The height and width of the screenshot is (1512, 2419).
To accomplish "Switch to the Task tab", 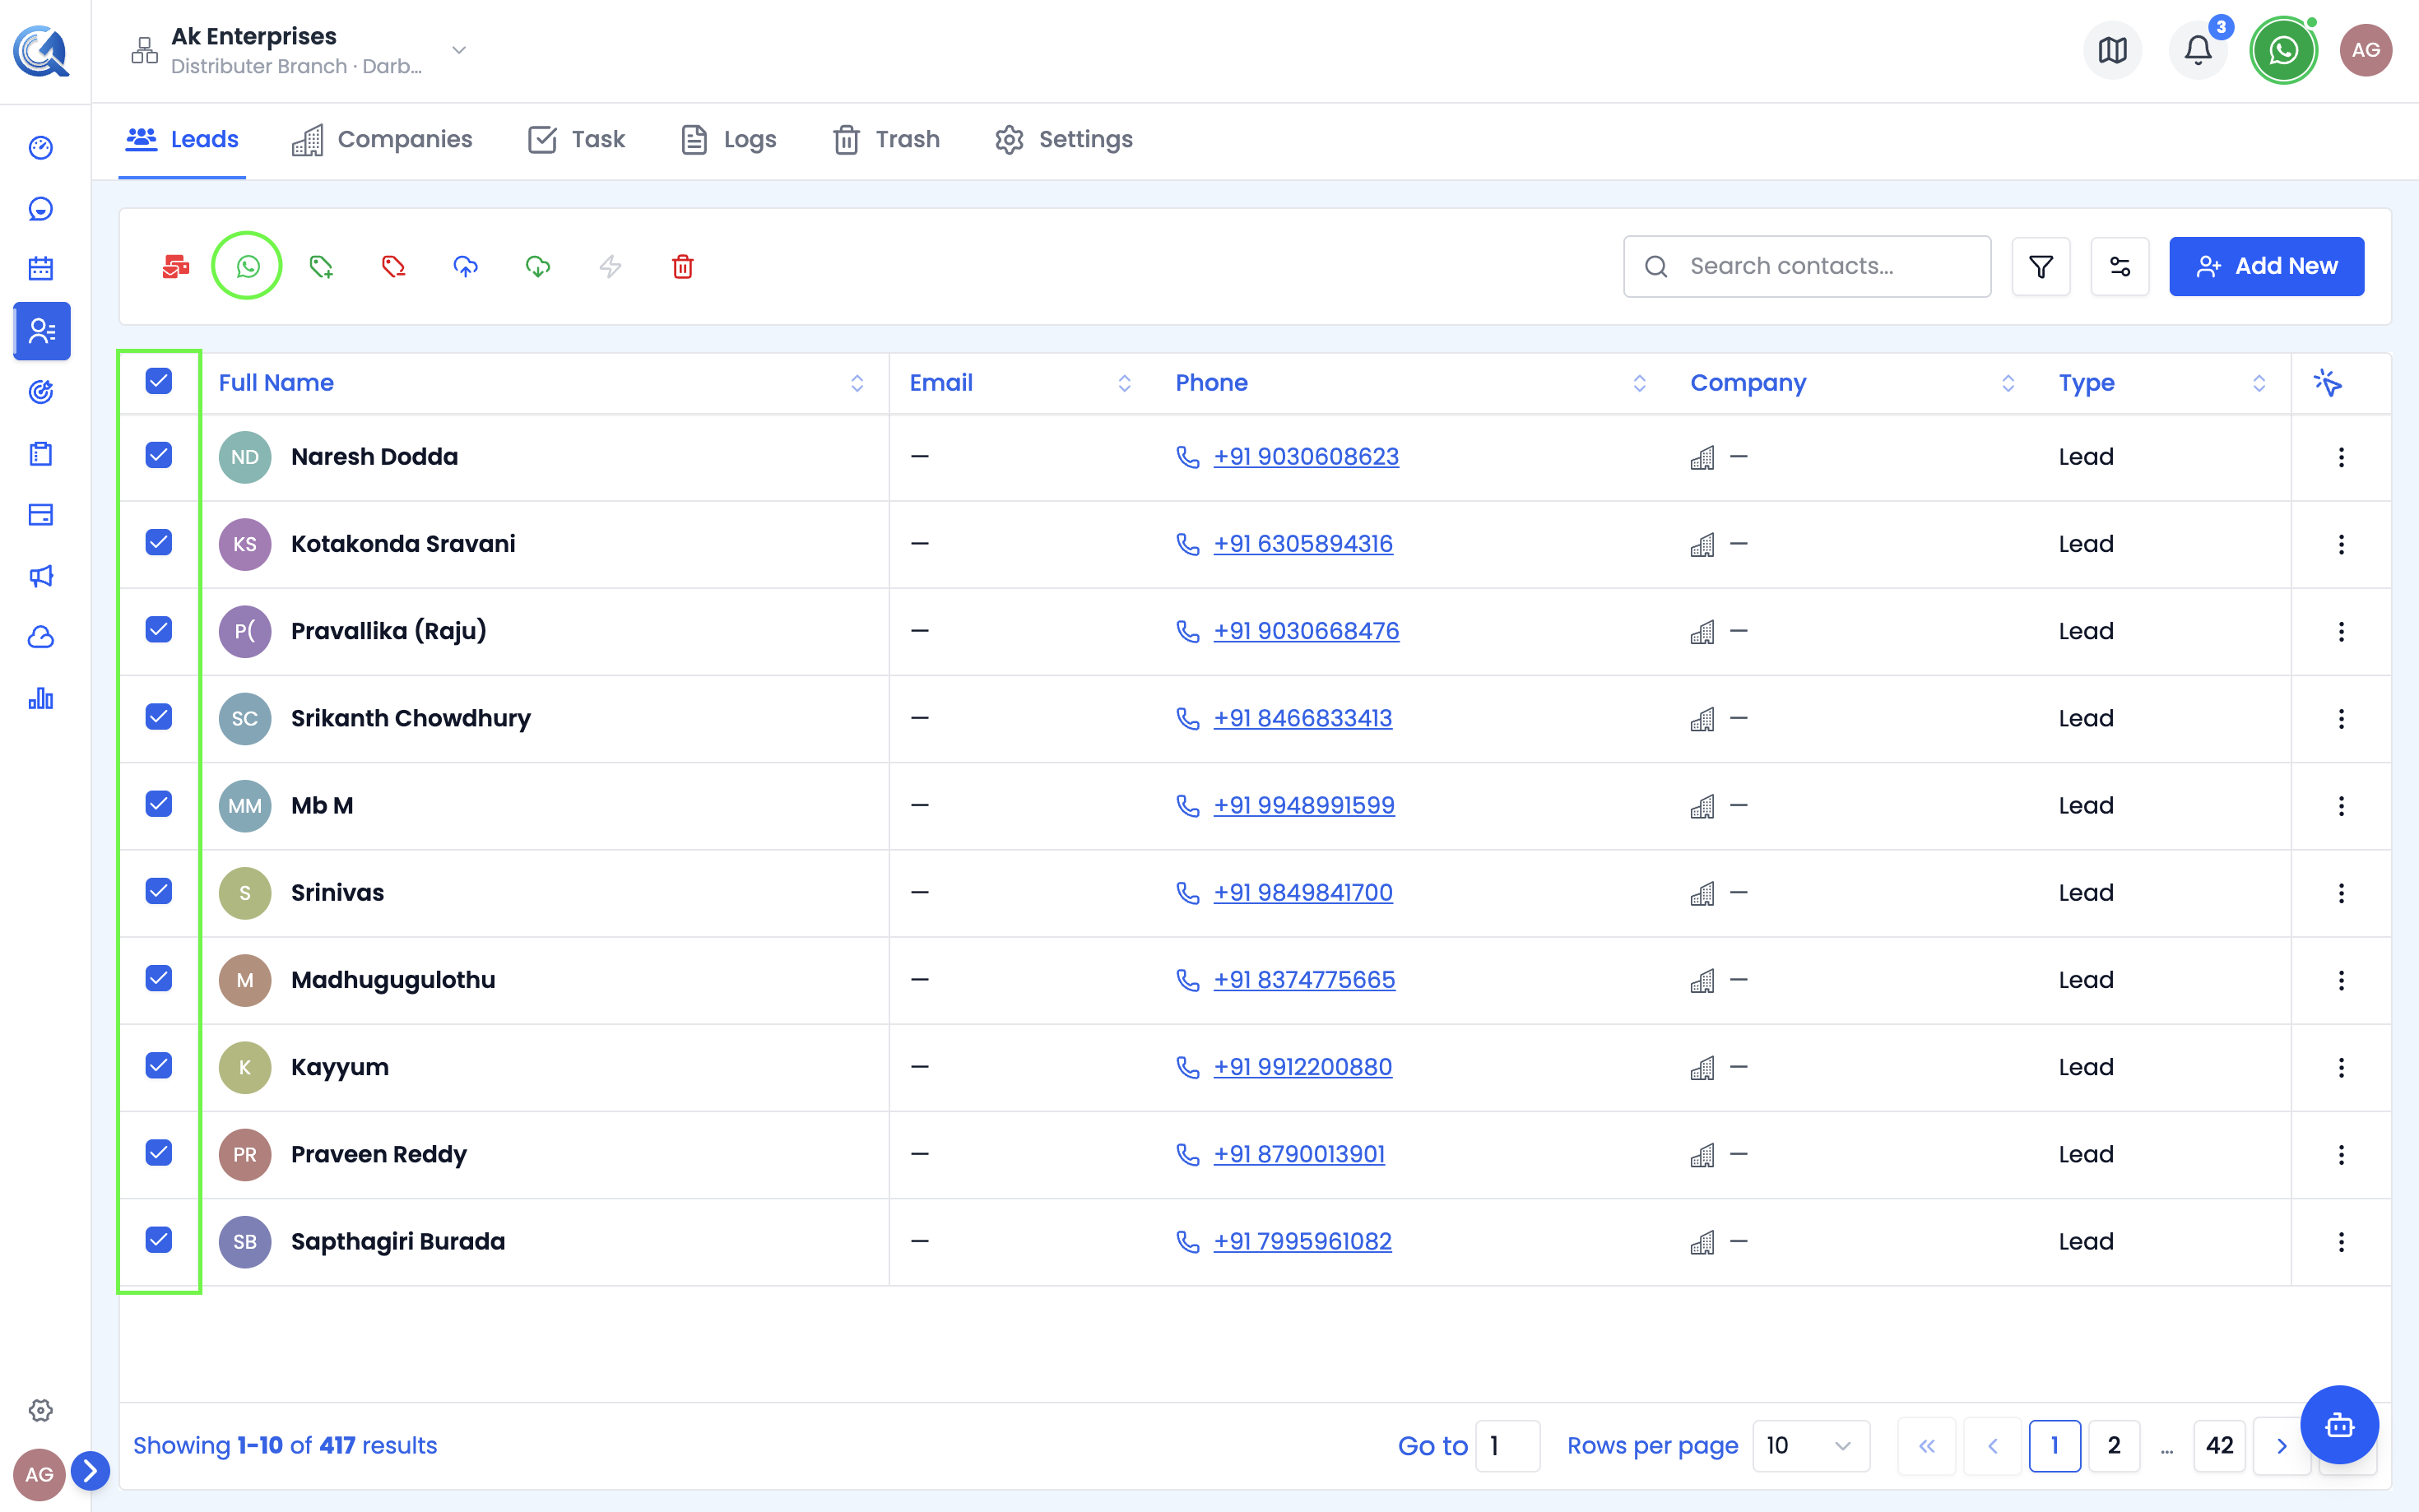I will click(x=577, y=140).
